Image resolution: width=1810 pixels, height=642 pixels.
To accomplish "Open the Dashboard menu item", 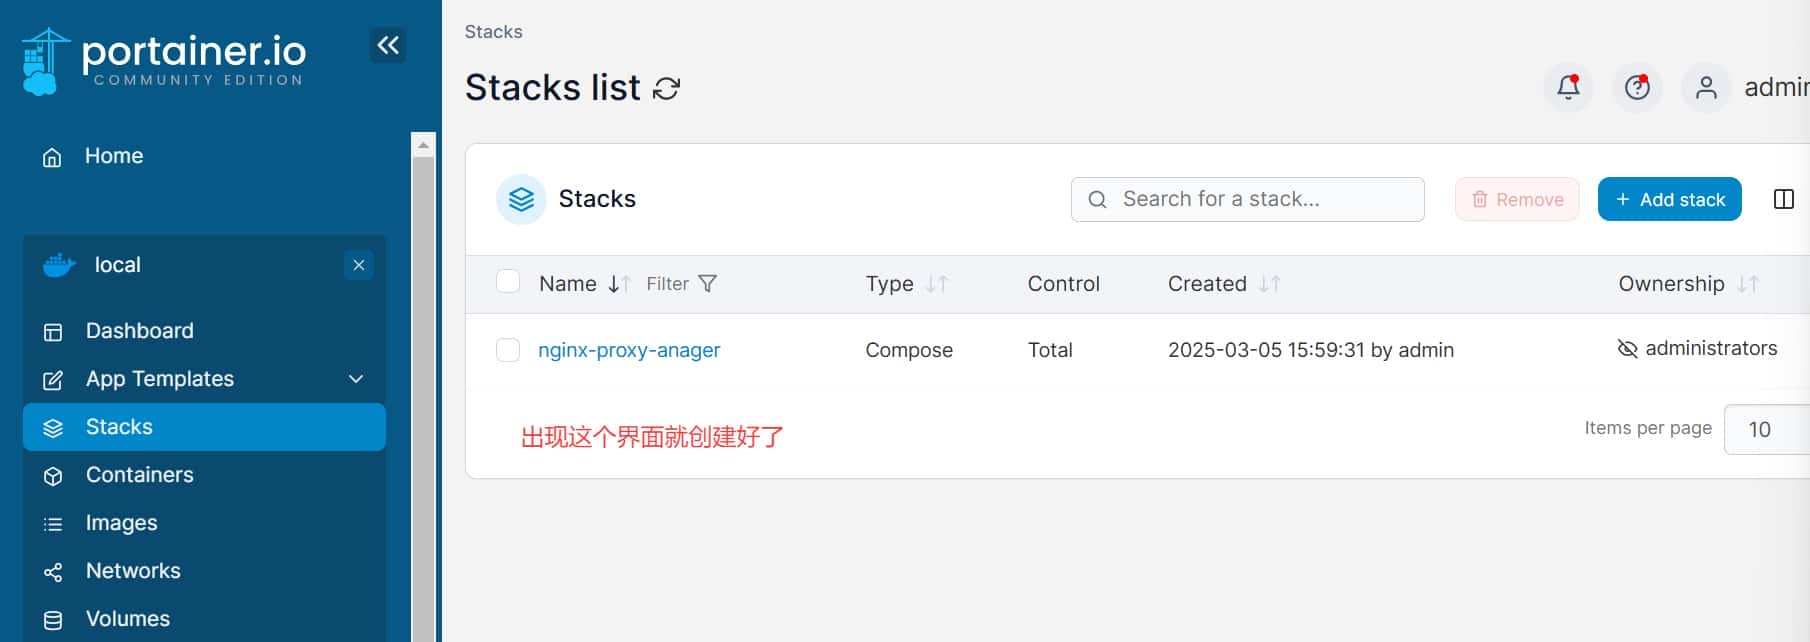I will point(139,331).
